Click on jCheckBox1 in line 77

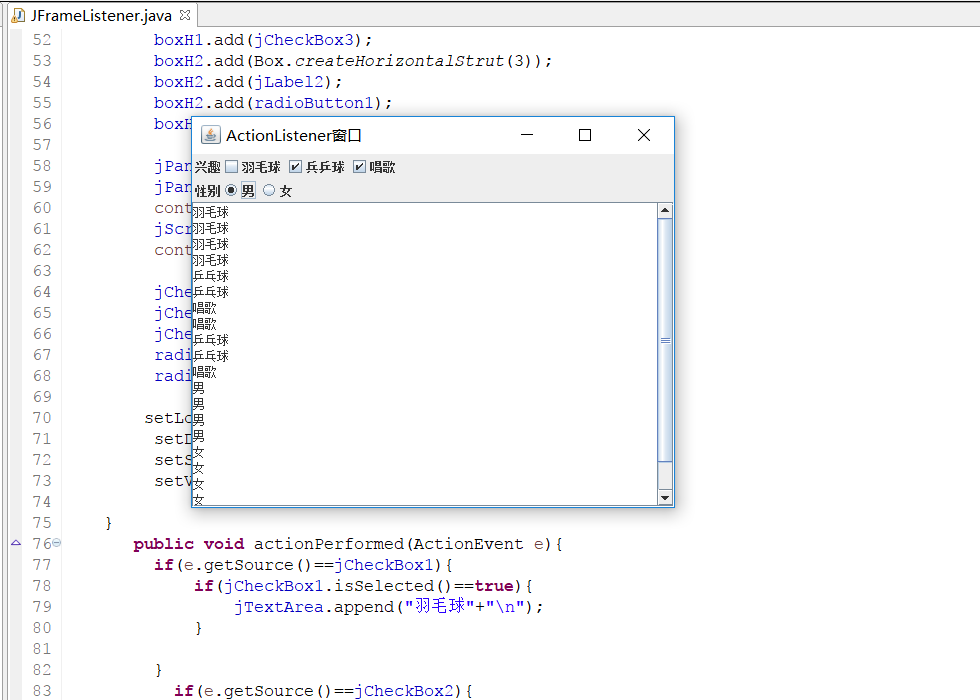384,565
